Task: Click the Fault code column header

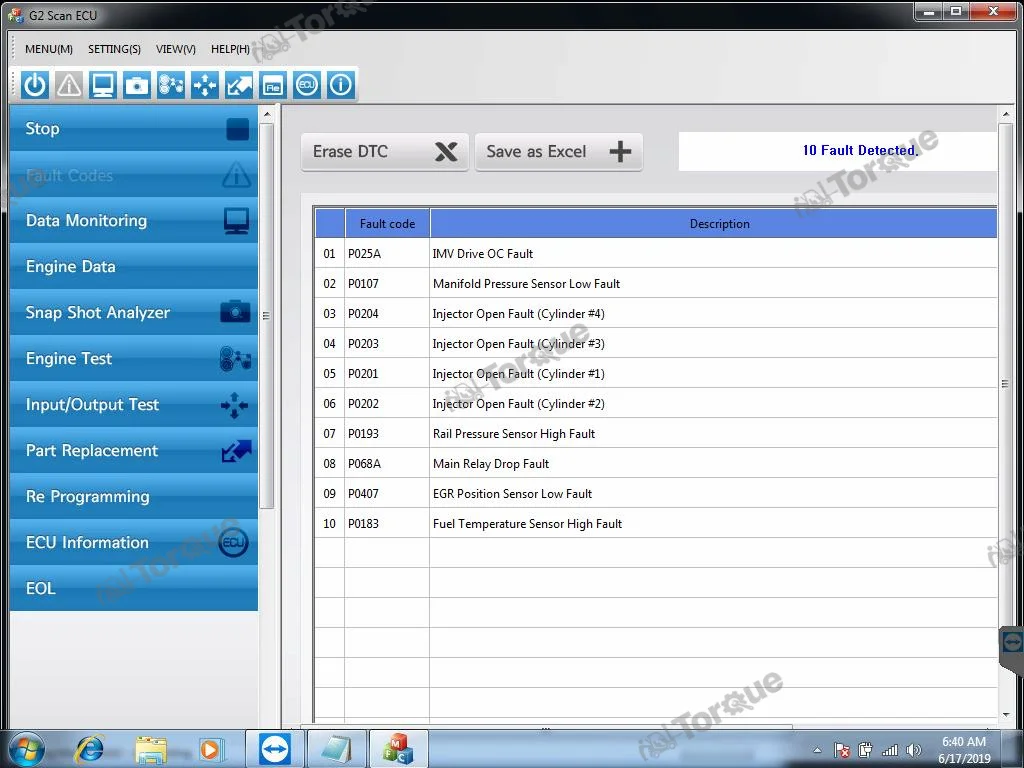Action: click(x=387, y=223)
